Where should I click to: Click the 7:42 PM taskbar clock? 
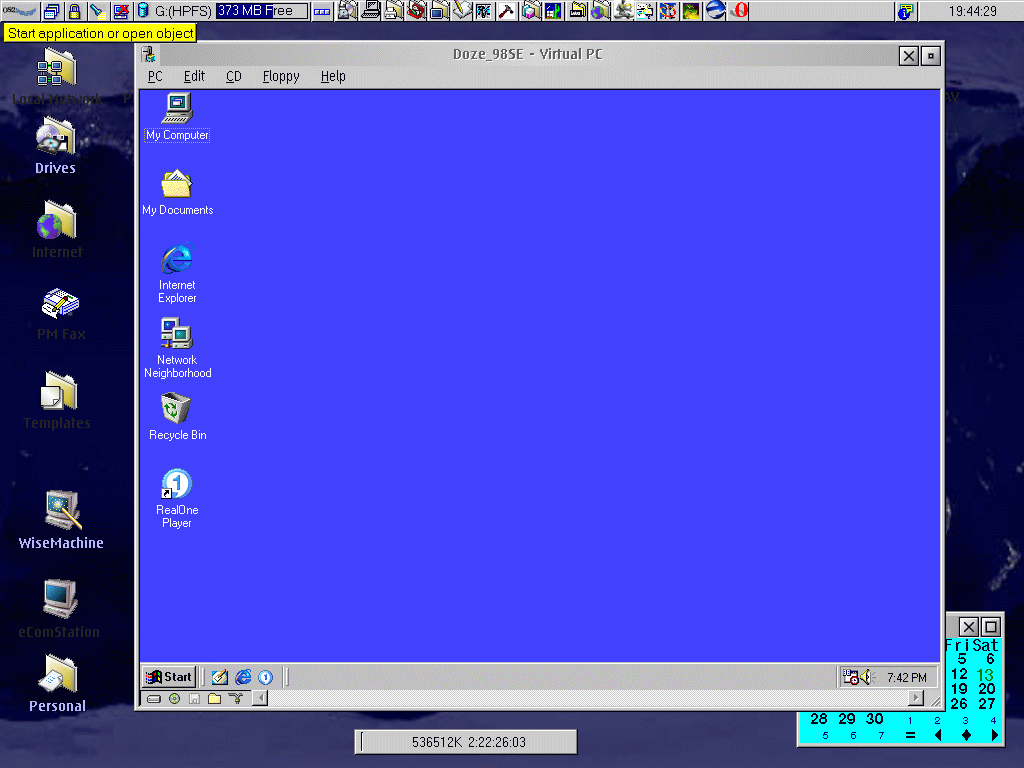point(906,678)
